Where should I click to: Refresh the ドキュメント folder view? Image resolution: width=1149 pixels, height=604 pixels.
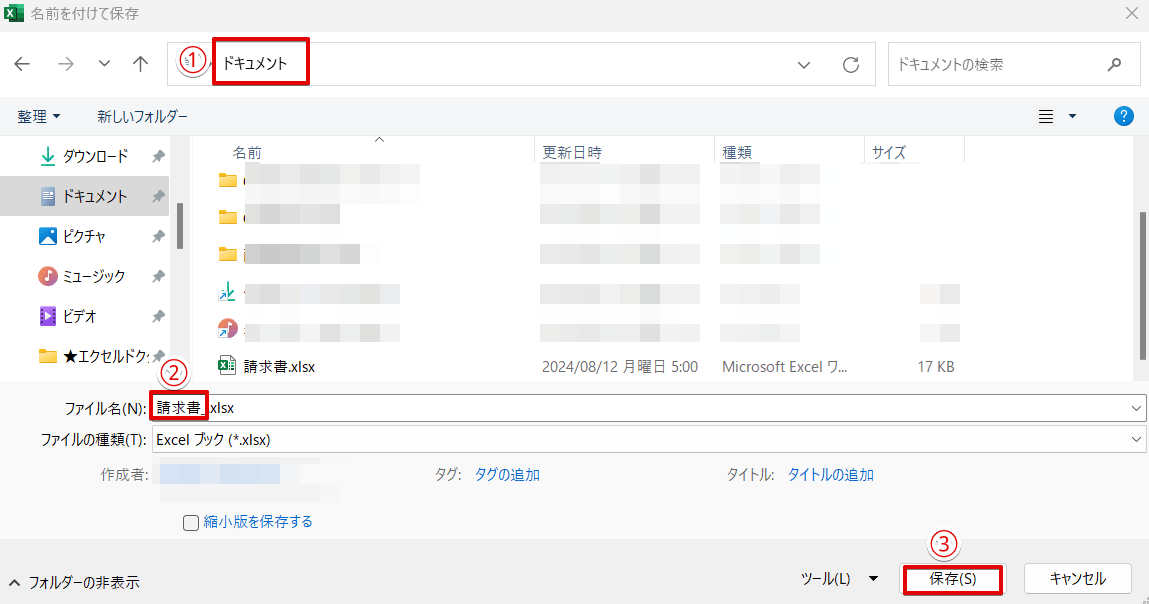tap(850, 63)
